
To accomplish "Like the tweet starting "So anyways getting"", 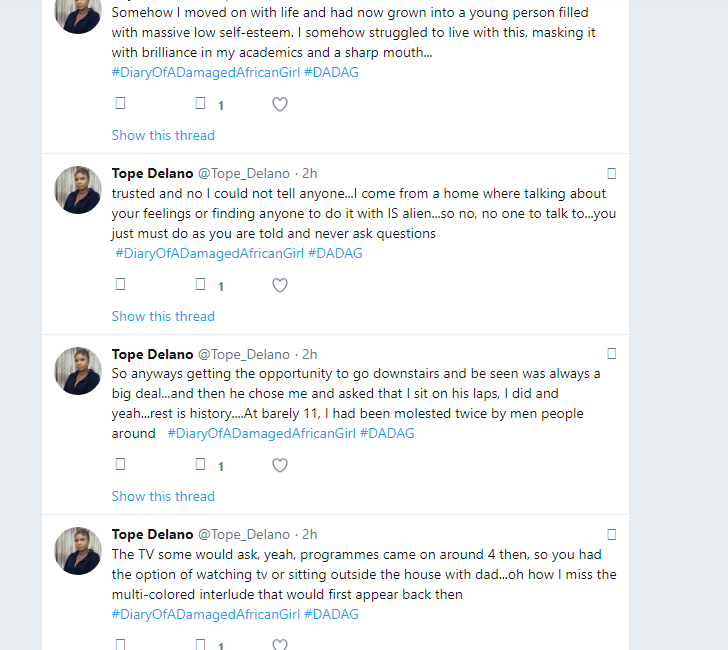I will pos(280,465).
